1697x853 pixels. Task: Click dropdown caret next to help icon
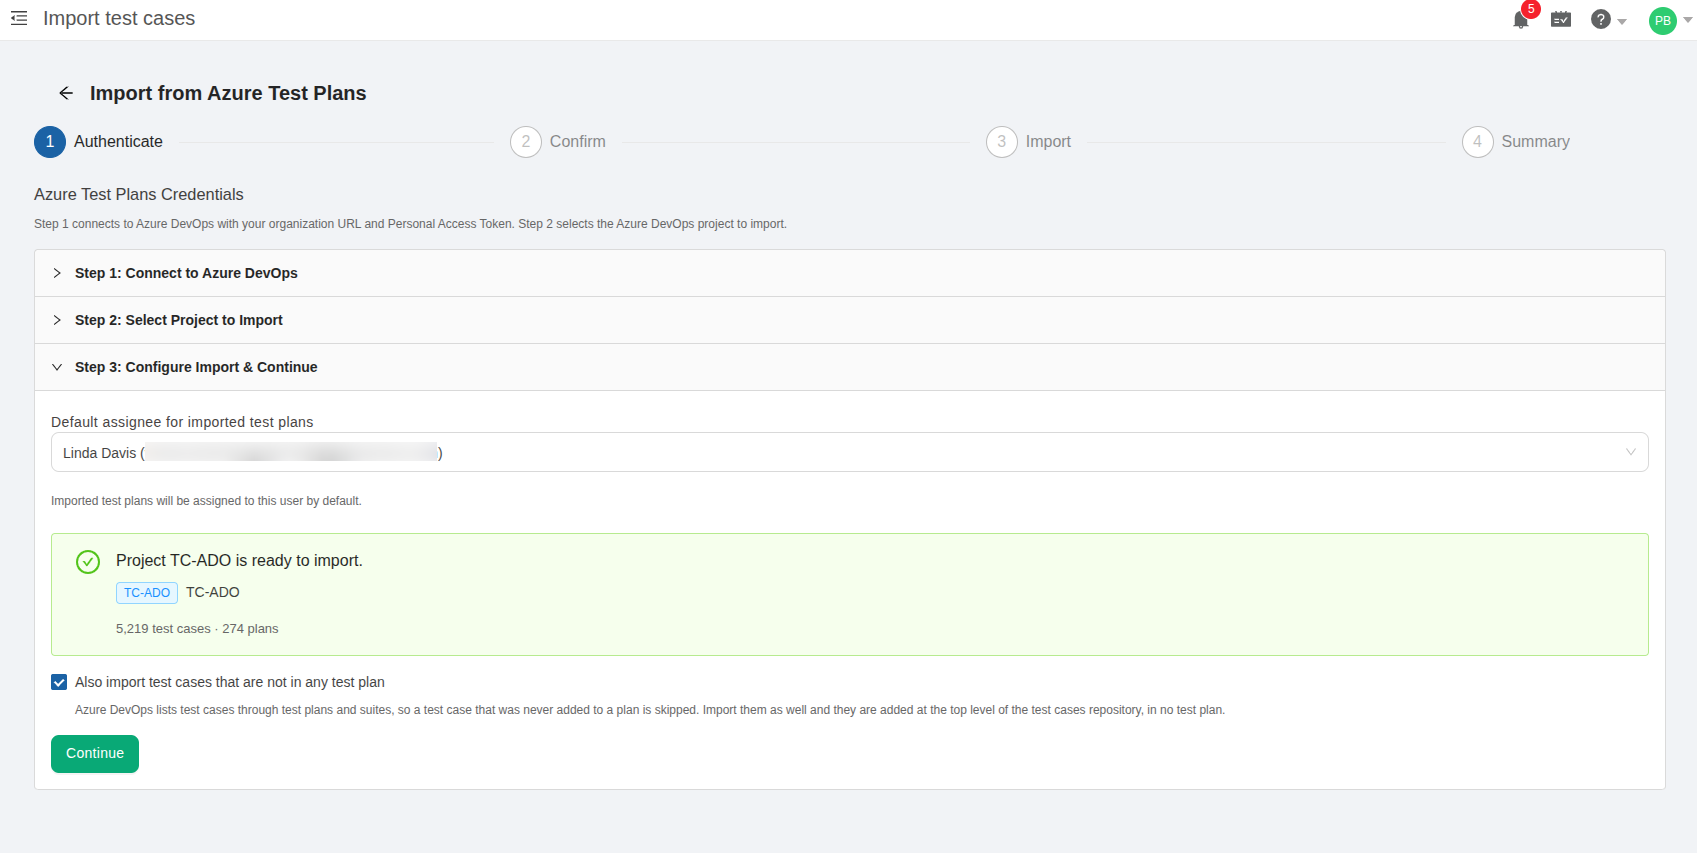pos(1622,21)
